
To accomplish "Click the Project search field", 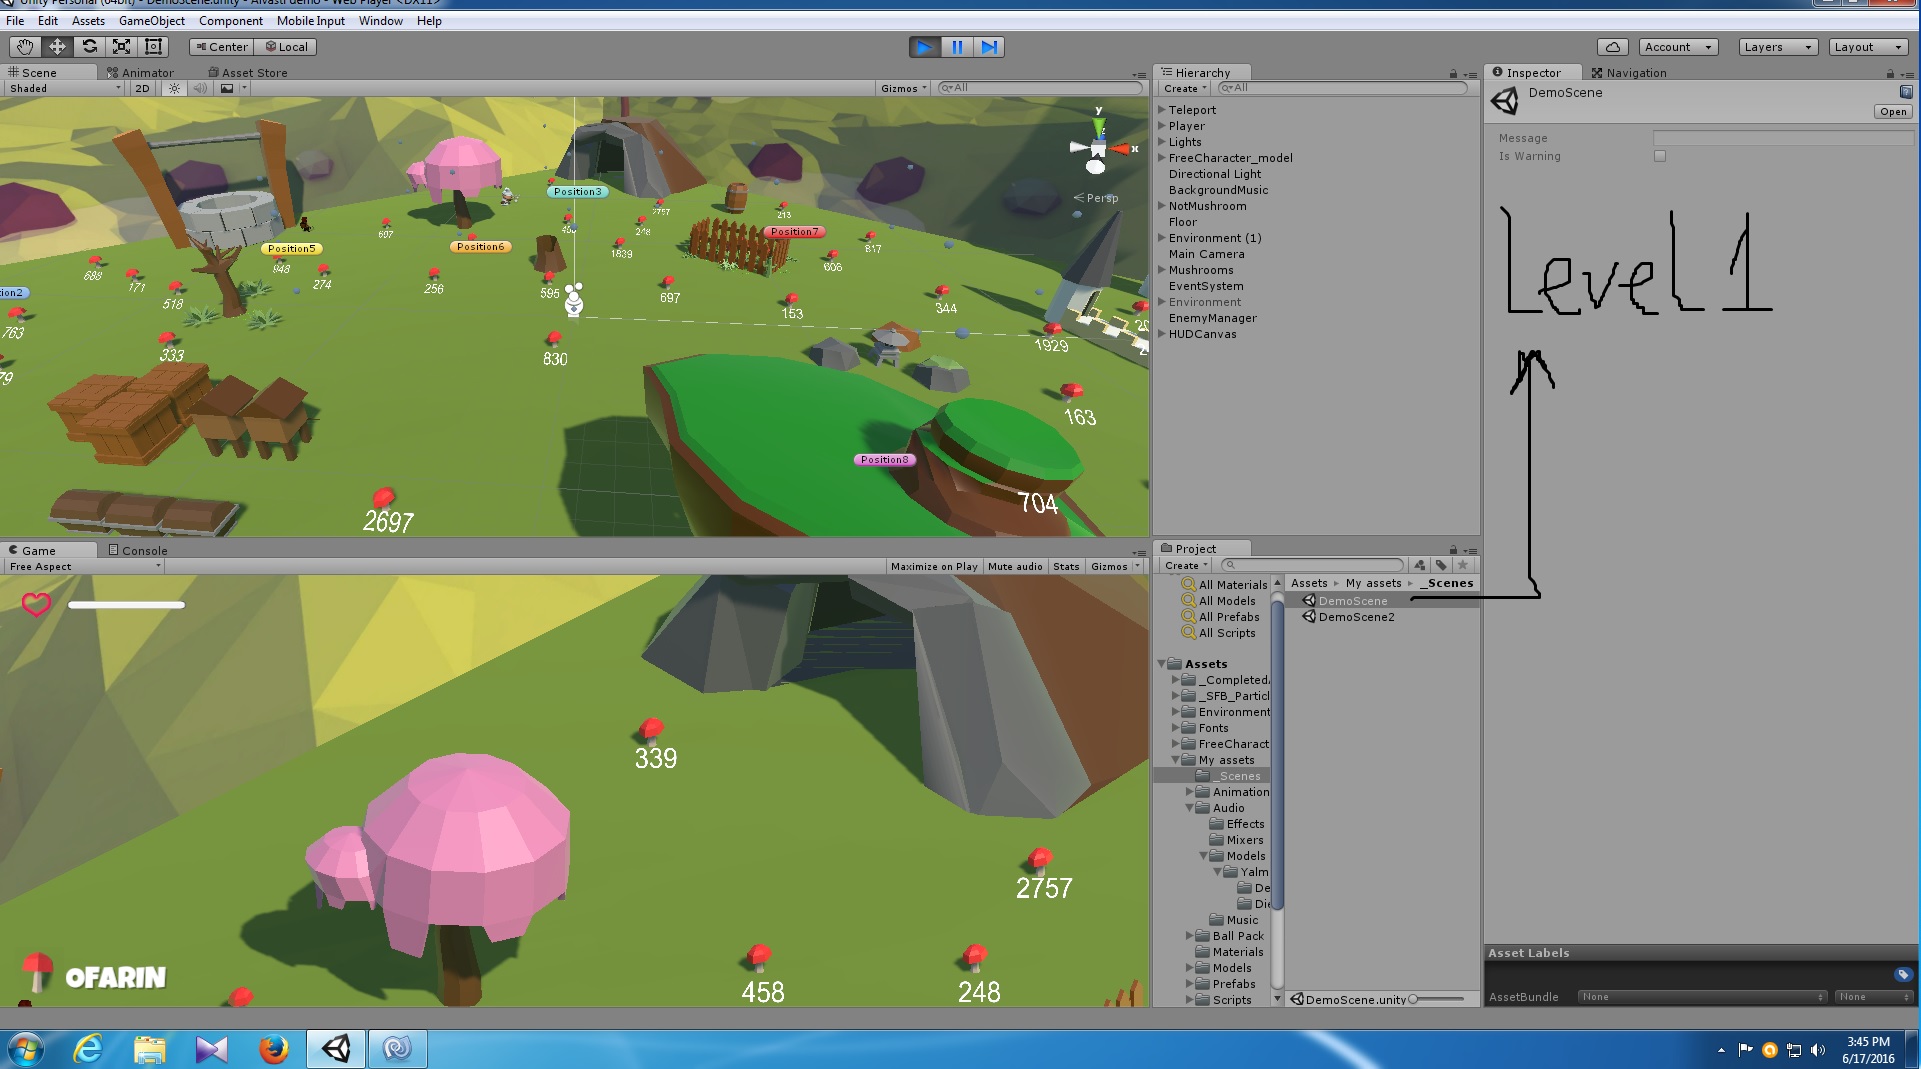I will coord(1313,565).
